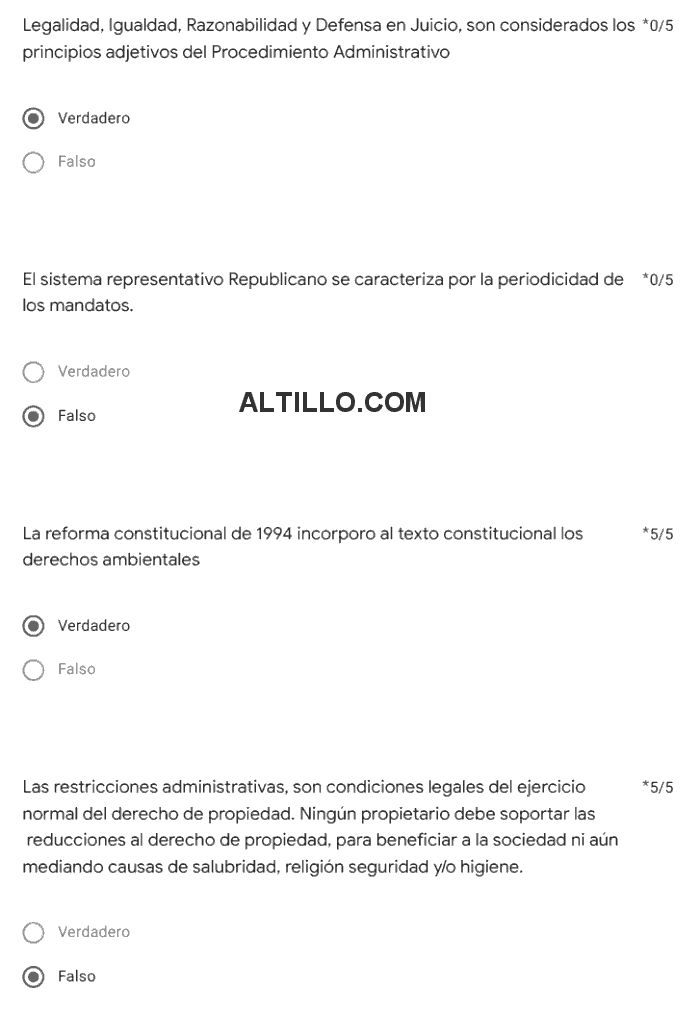Viewport: 700px width, 1017px height.
Task: Click the 0/5 score beside the Legalidad question
Action: (x=658, y=26)
